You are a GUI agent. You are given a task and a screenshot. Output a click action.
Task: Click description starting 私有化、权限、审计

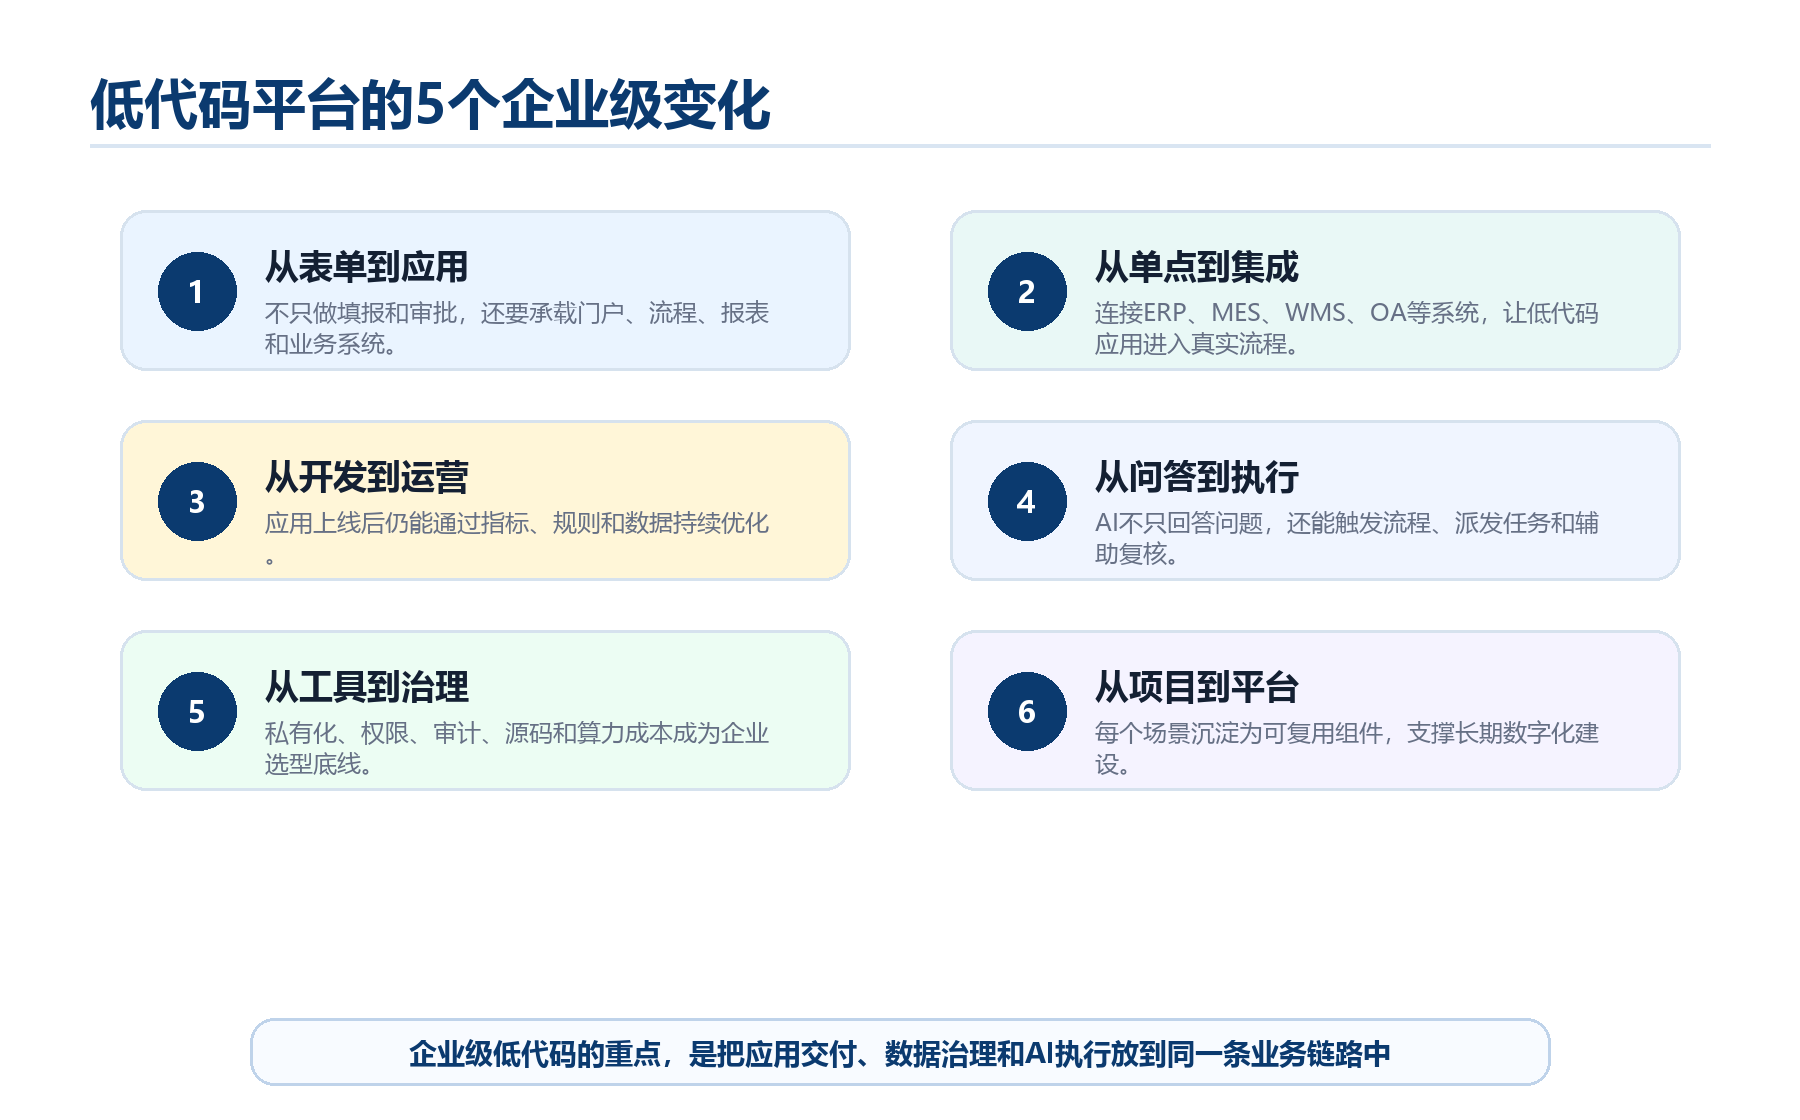[x=517, y=748]
